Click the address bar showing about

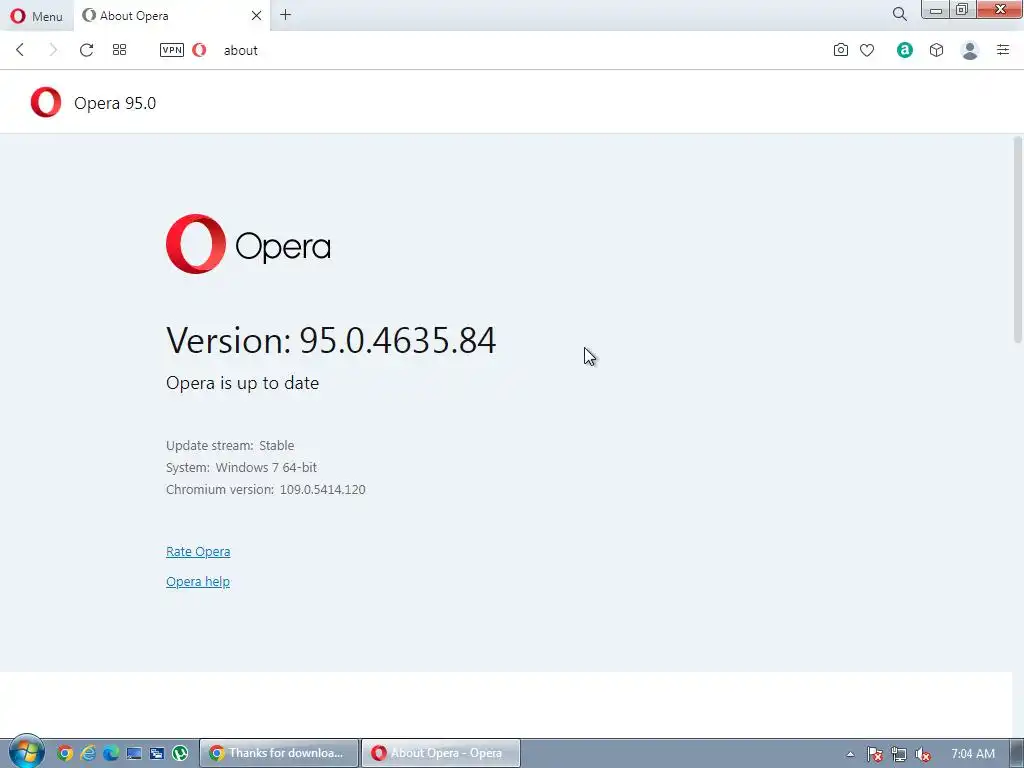pyautogui.click(x=241, y=50)
